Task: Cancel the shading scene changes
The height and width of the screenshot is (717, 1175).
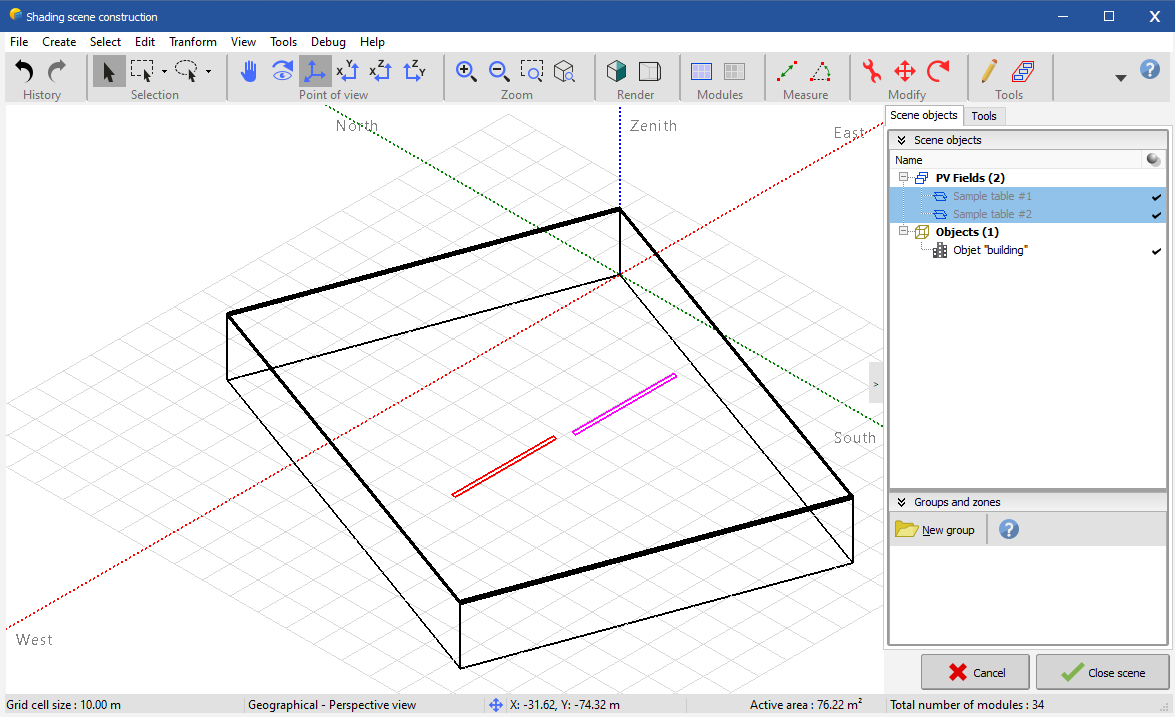Action: (975, 672)
